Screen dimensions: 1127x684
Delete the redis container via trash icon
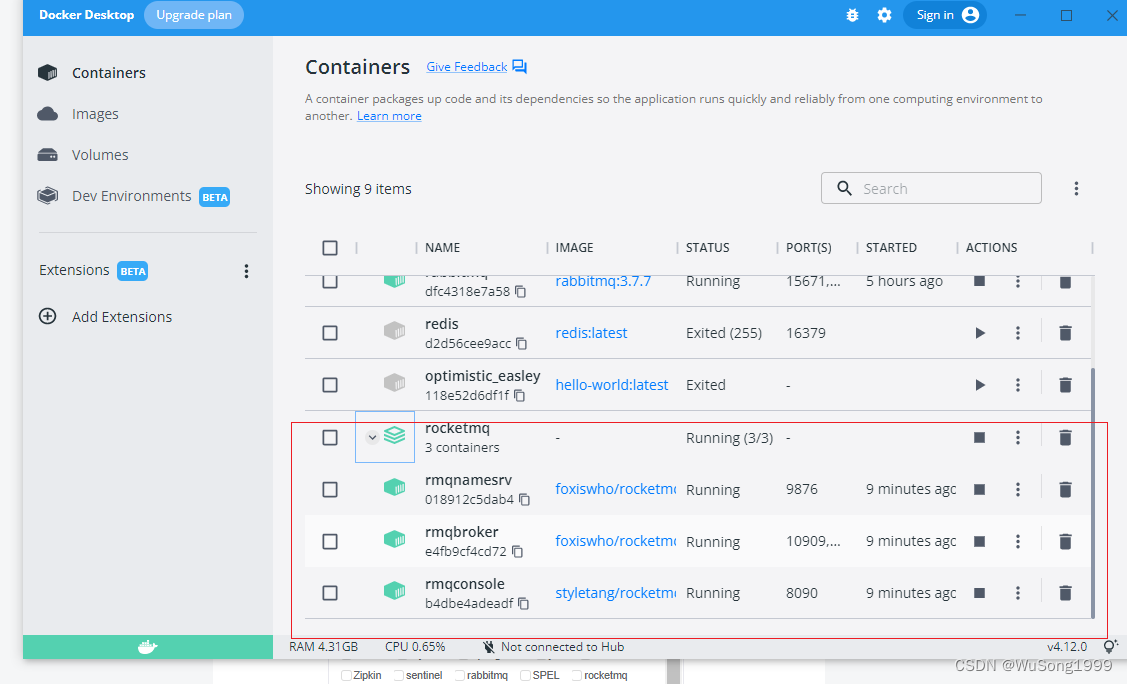[x=1064, y=333]
